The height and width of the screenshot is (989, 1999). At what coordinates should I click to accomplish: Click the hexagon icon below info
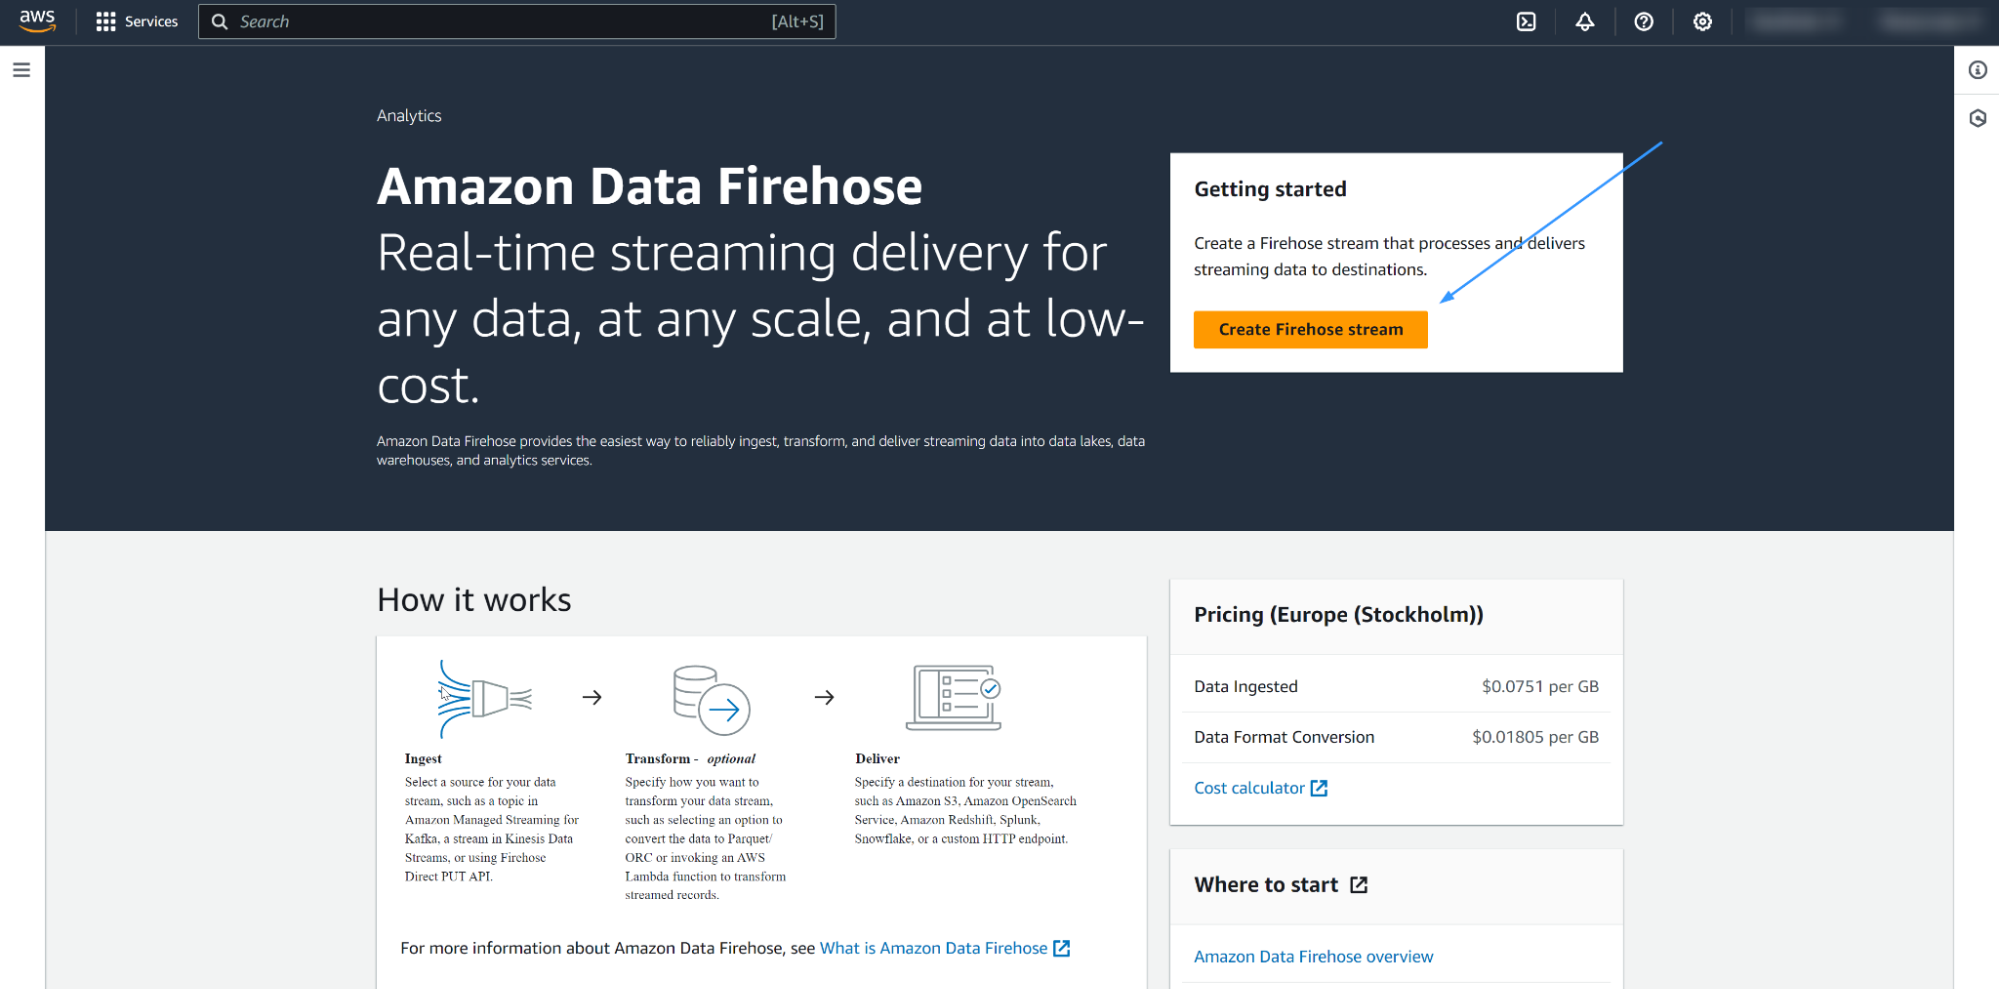coord(1977,118)
